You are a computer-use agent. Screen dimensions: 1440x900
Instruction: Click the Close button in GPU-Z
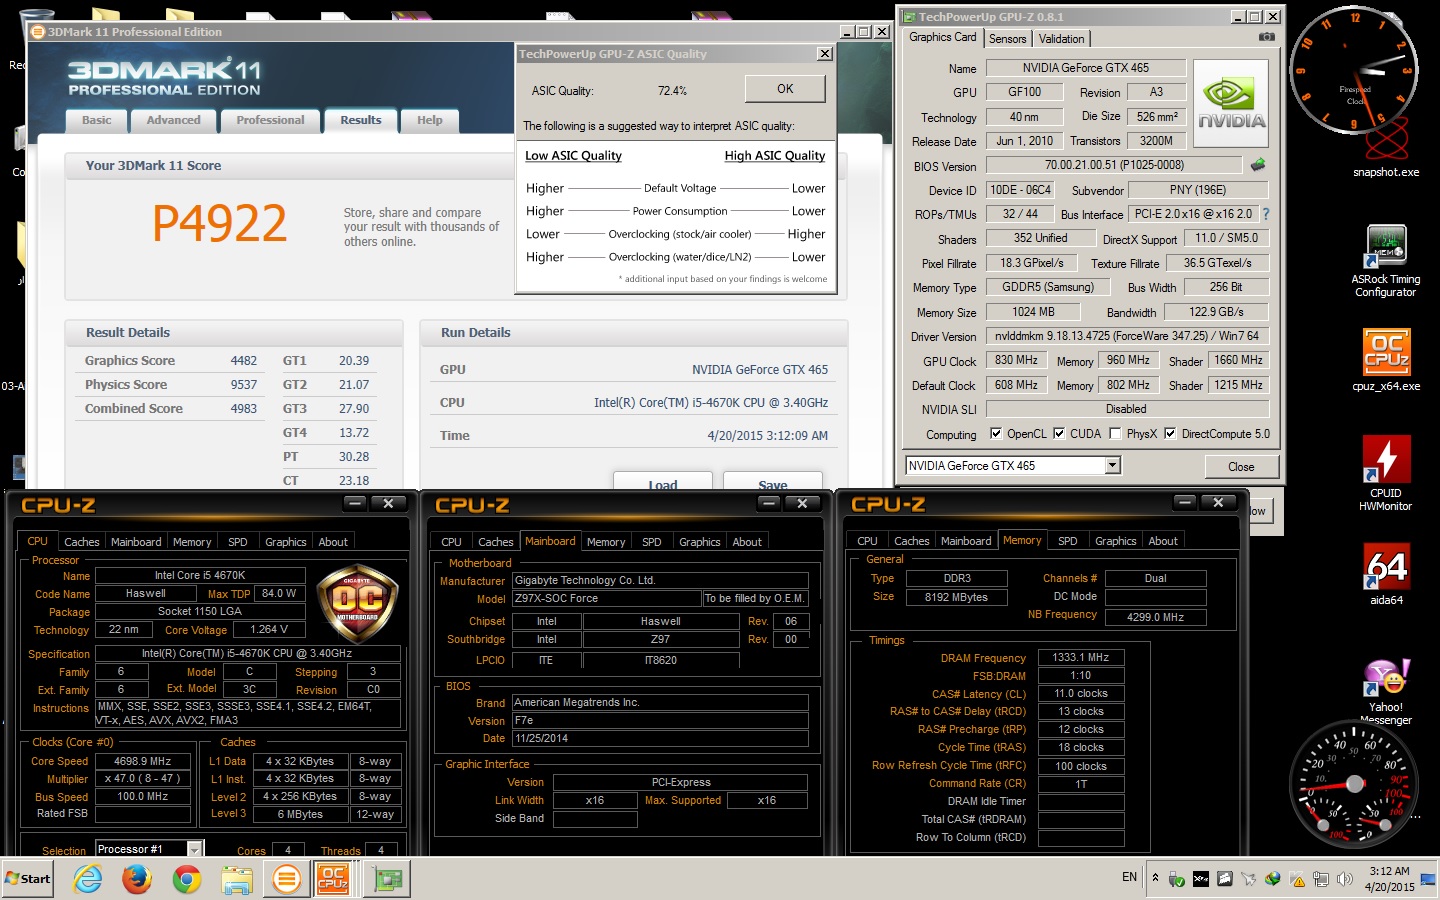pos(1241,466)
